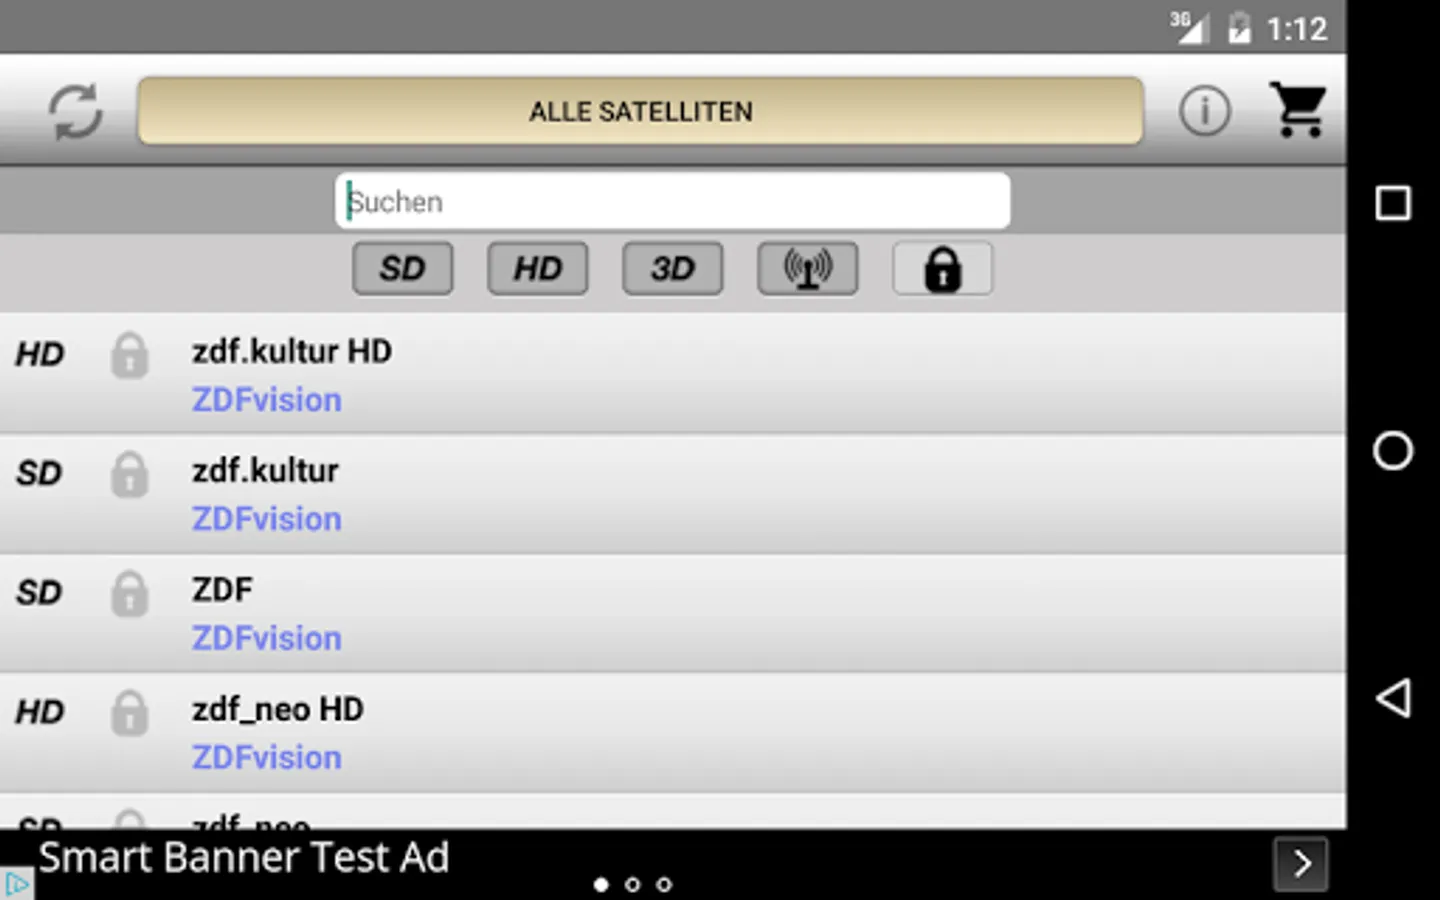Tap Android back navigation triangle
Screen dimensions: 1440x900
click(x=1393, y=698)
